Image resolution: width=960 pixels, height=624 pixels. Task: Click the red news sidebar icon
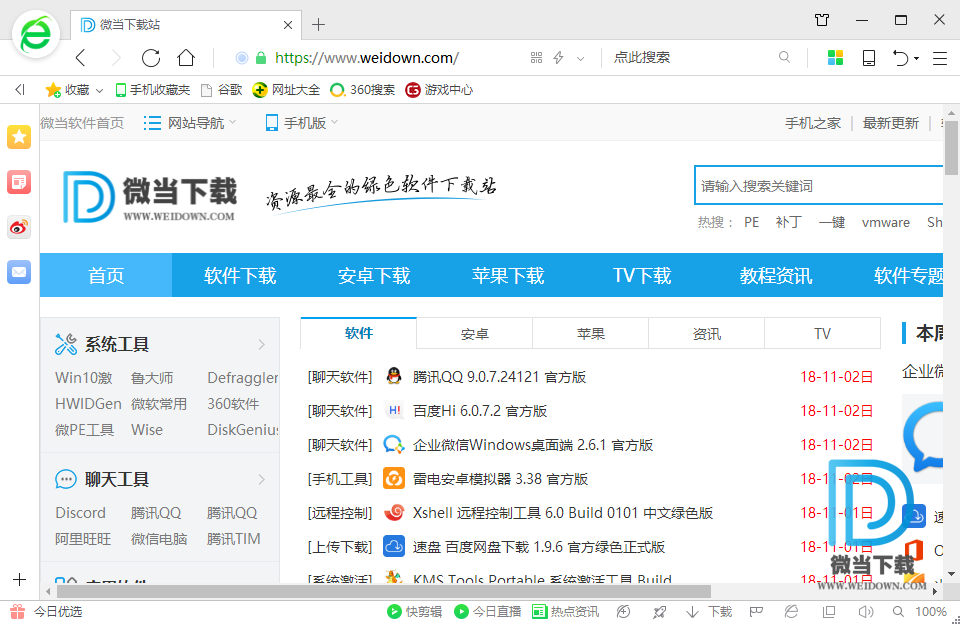tap(19, 182)
